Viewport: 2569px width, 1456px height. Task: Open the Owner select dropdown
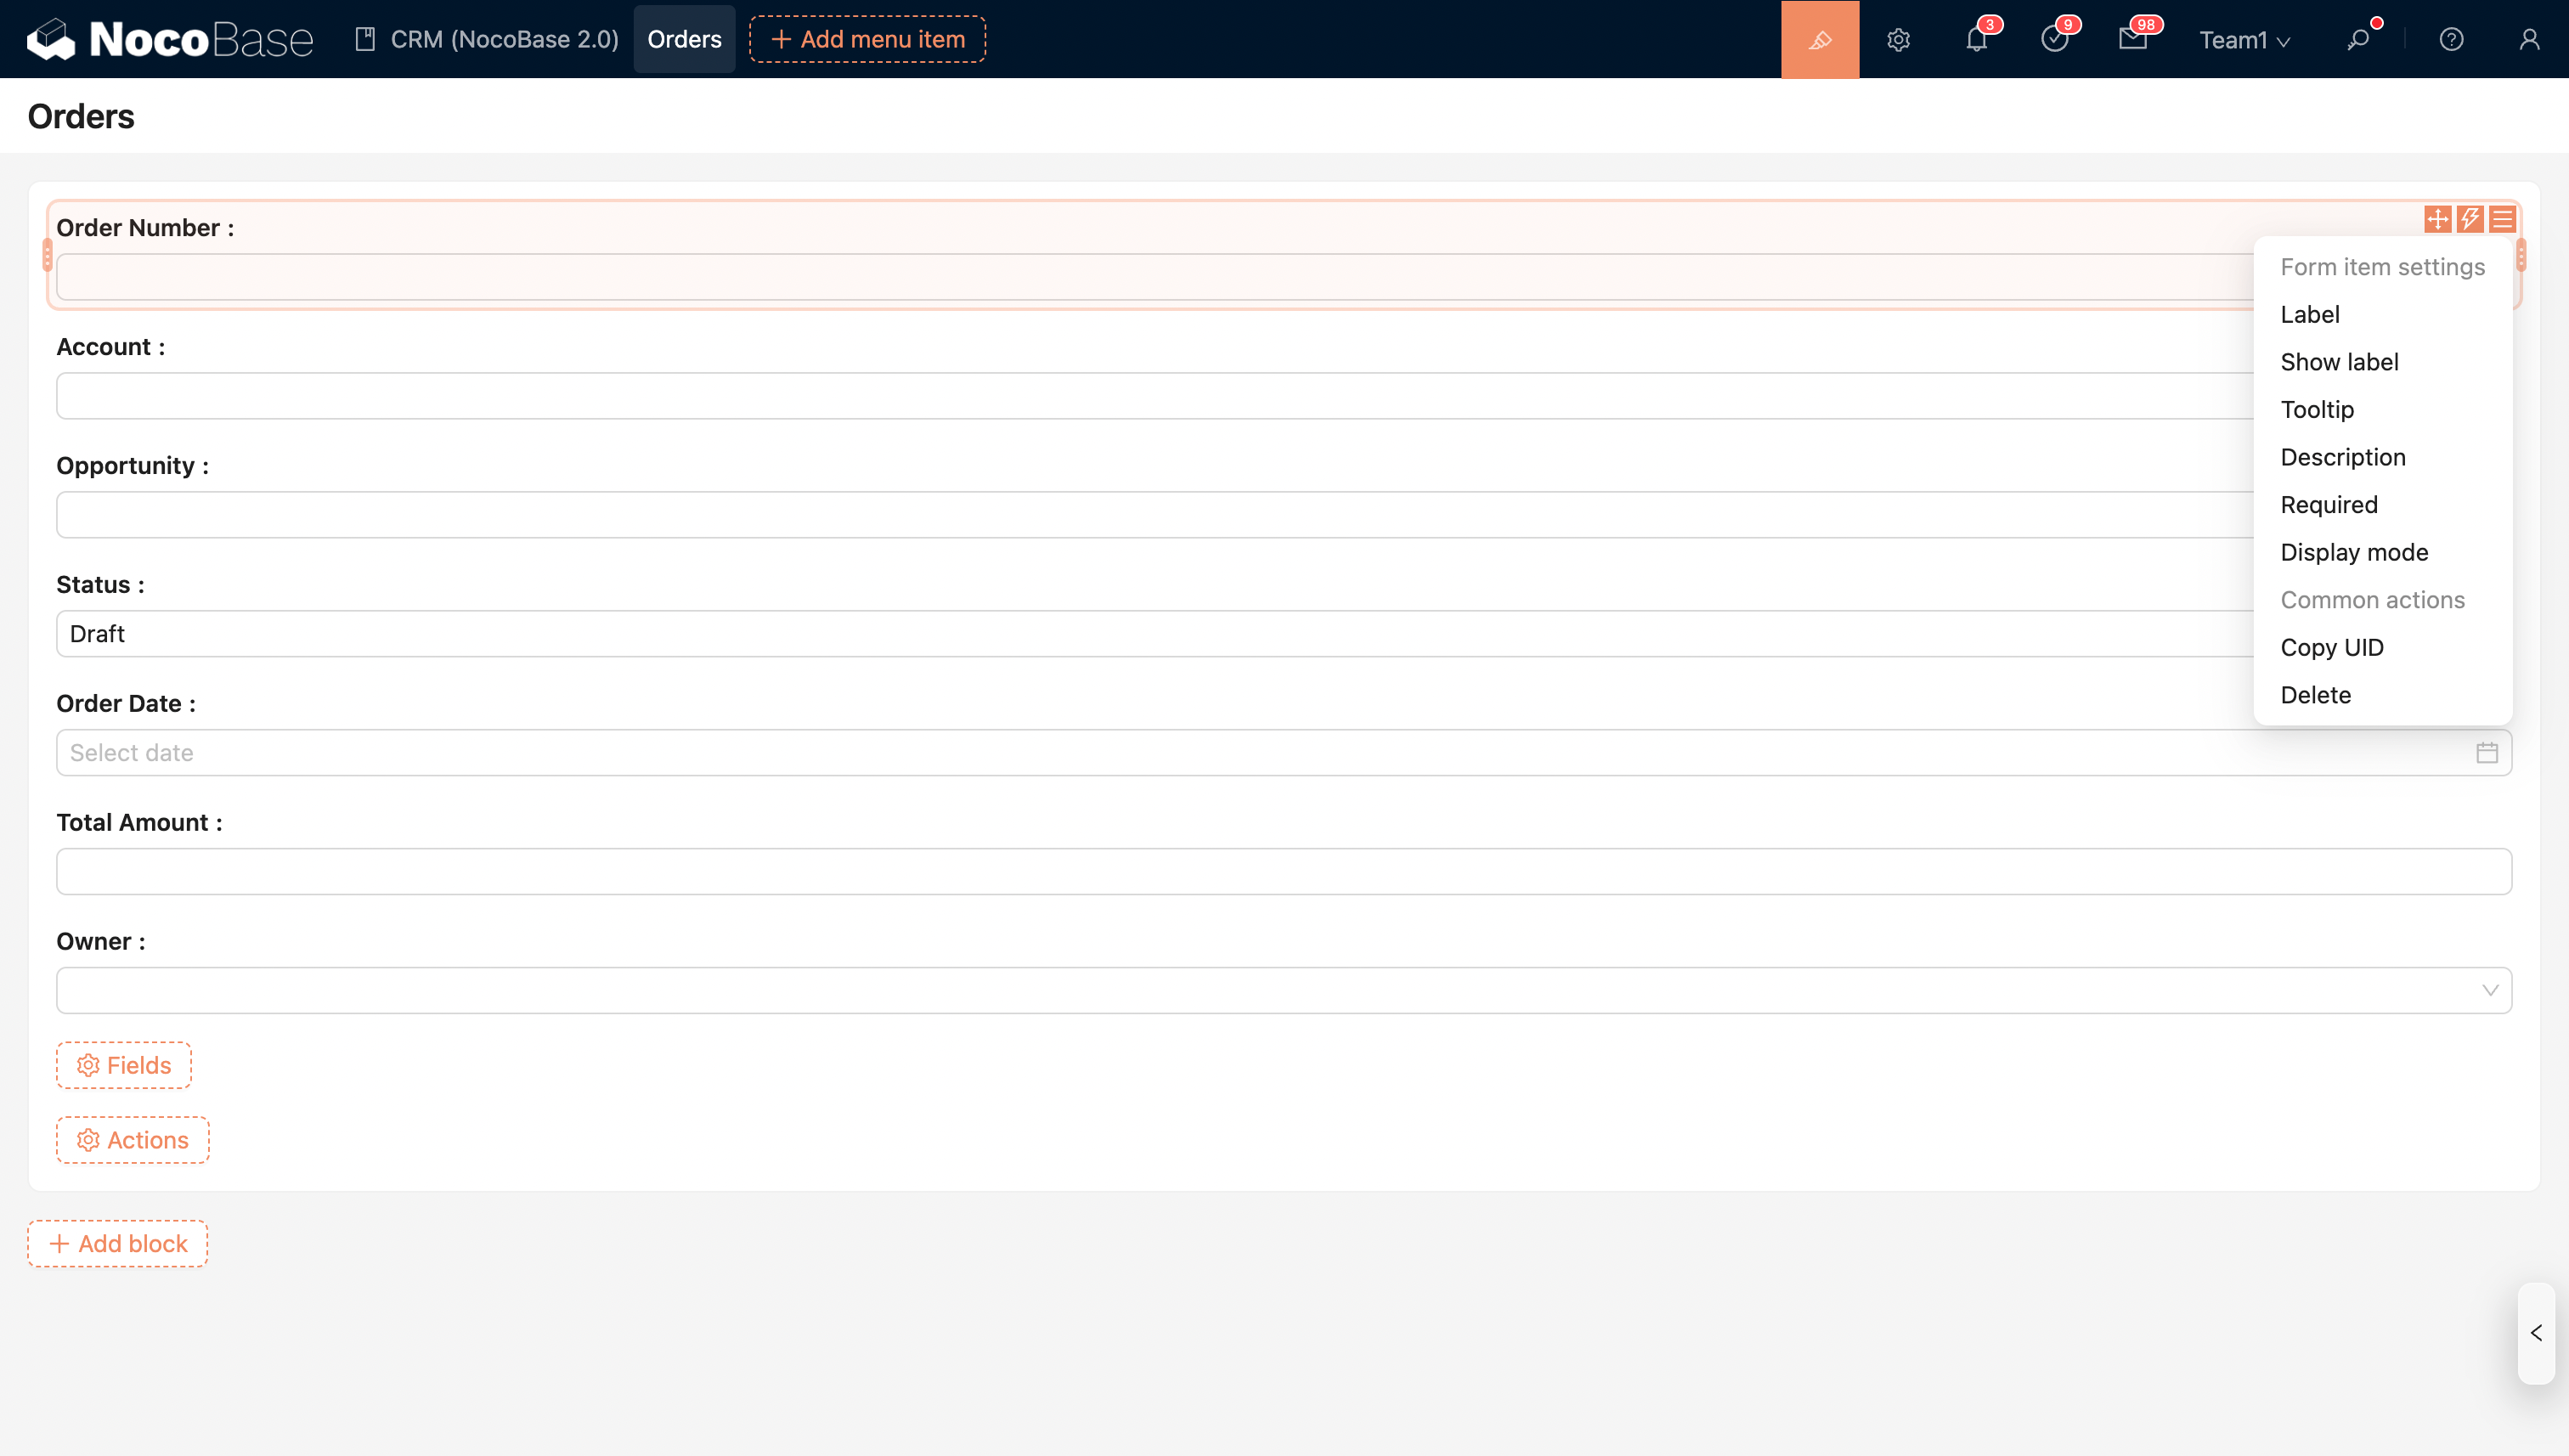[x=1283, y=990]
